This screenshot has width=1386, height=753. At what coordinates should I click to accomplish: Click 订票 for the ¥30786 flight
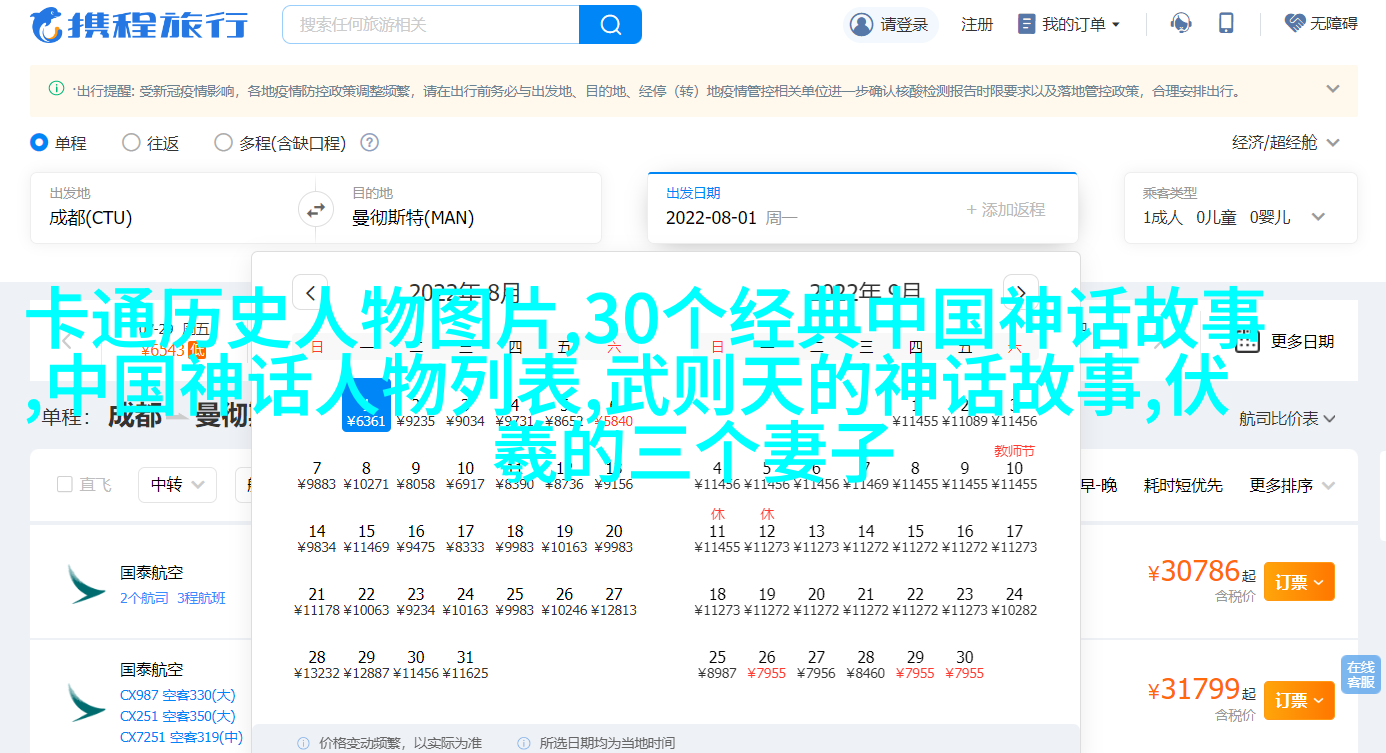point(1299,581)
